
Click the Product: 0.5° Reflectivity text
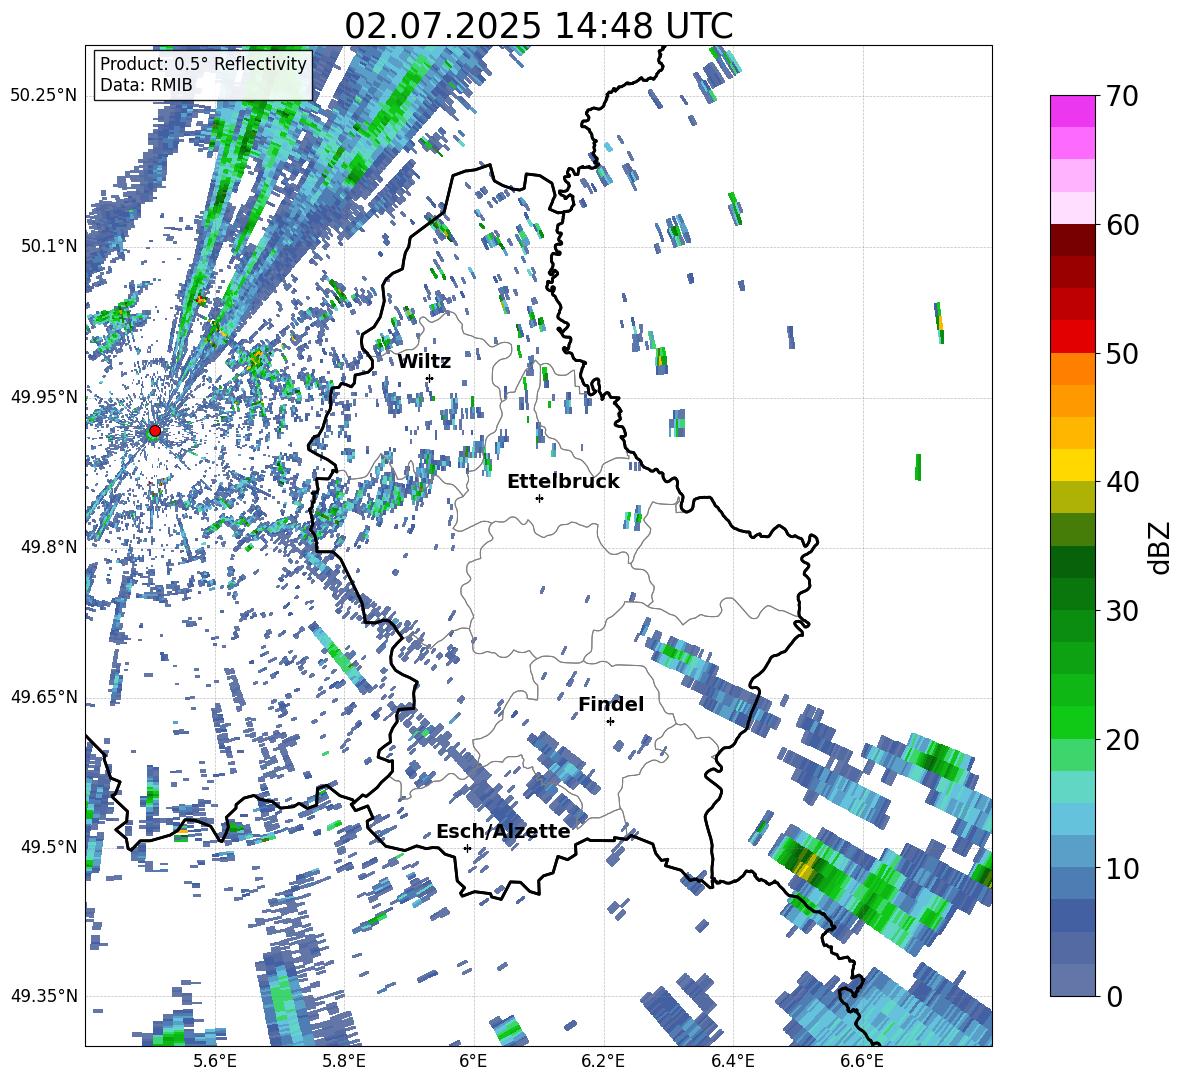tap(203, 64)
